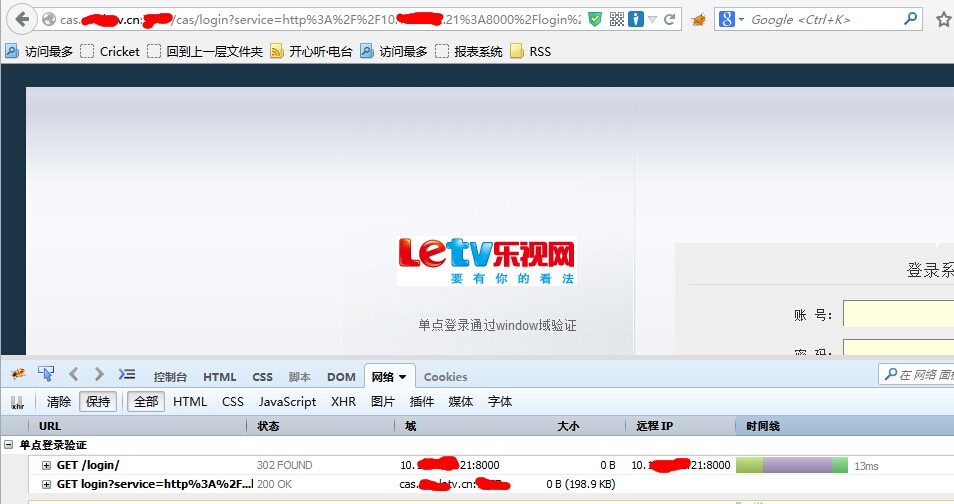Reload the page with the refresh icon

[x=669, y=19]
